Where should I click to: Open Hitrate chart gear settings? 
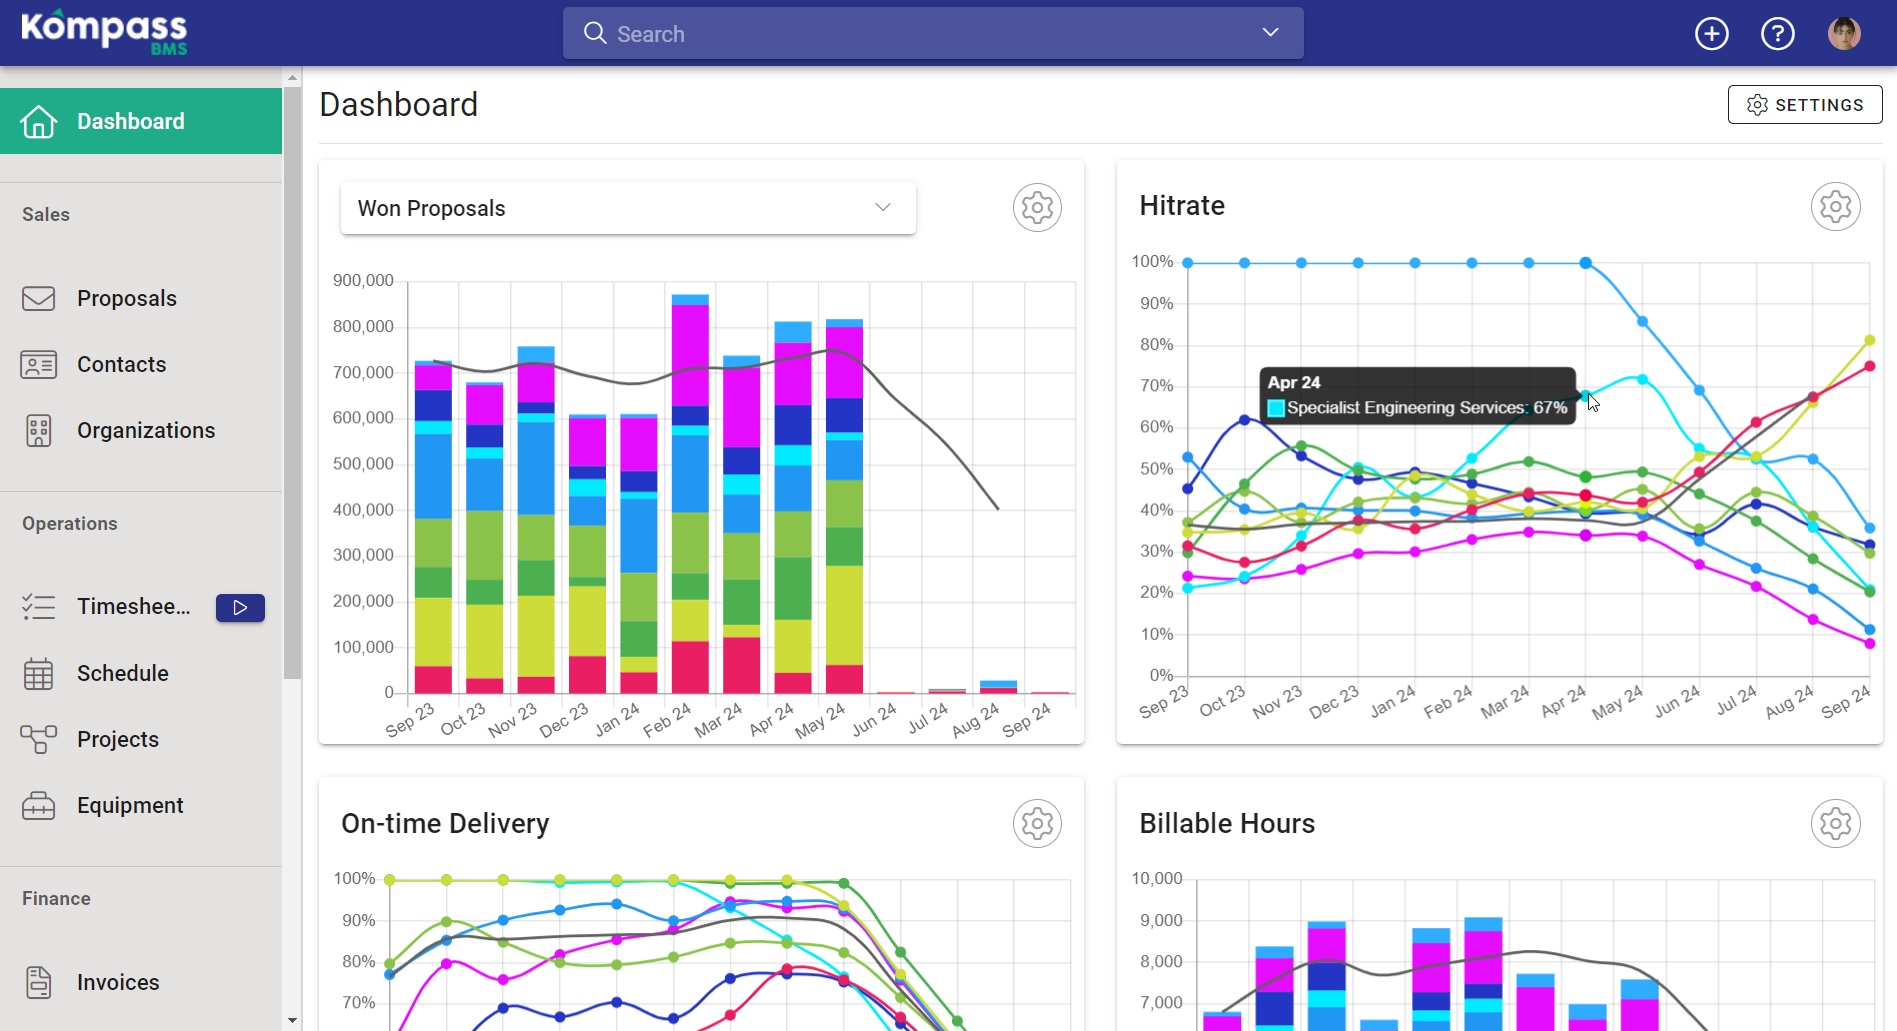(1835, 207)
